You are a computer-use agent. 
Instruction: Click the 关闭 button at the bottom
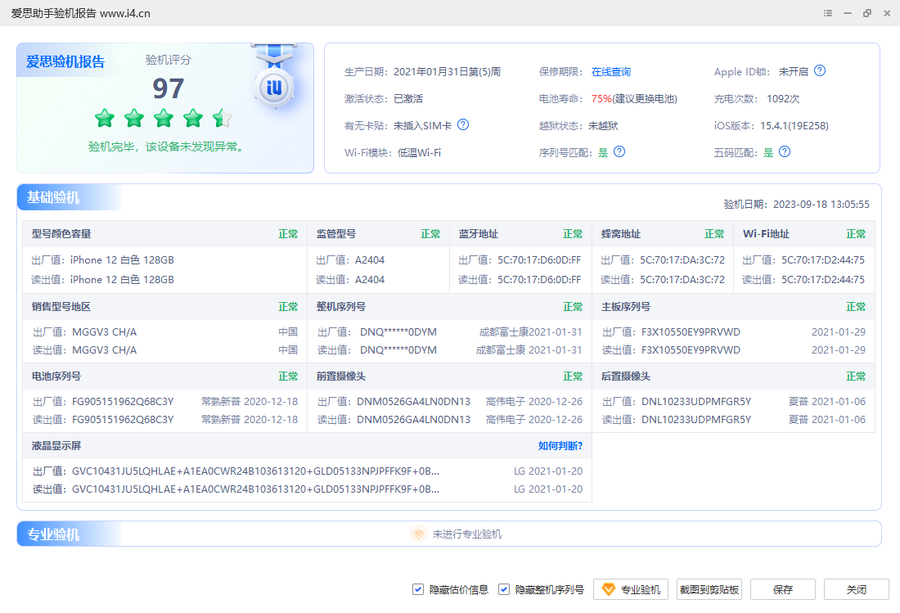856,589
